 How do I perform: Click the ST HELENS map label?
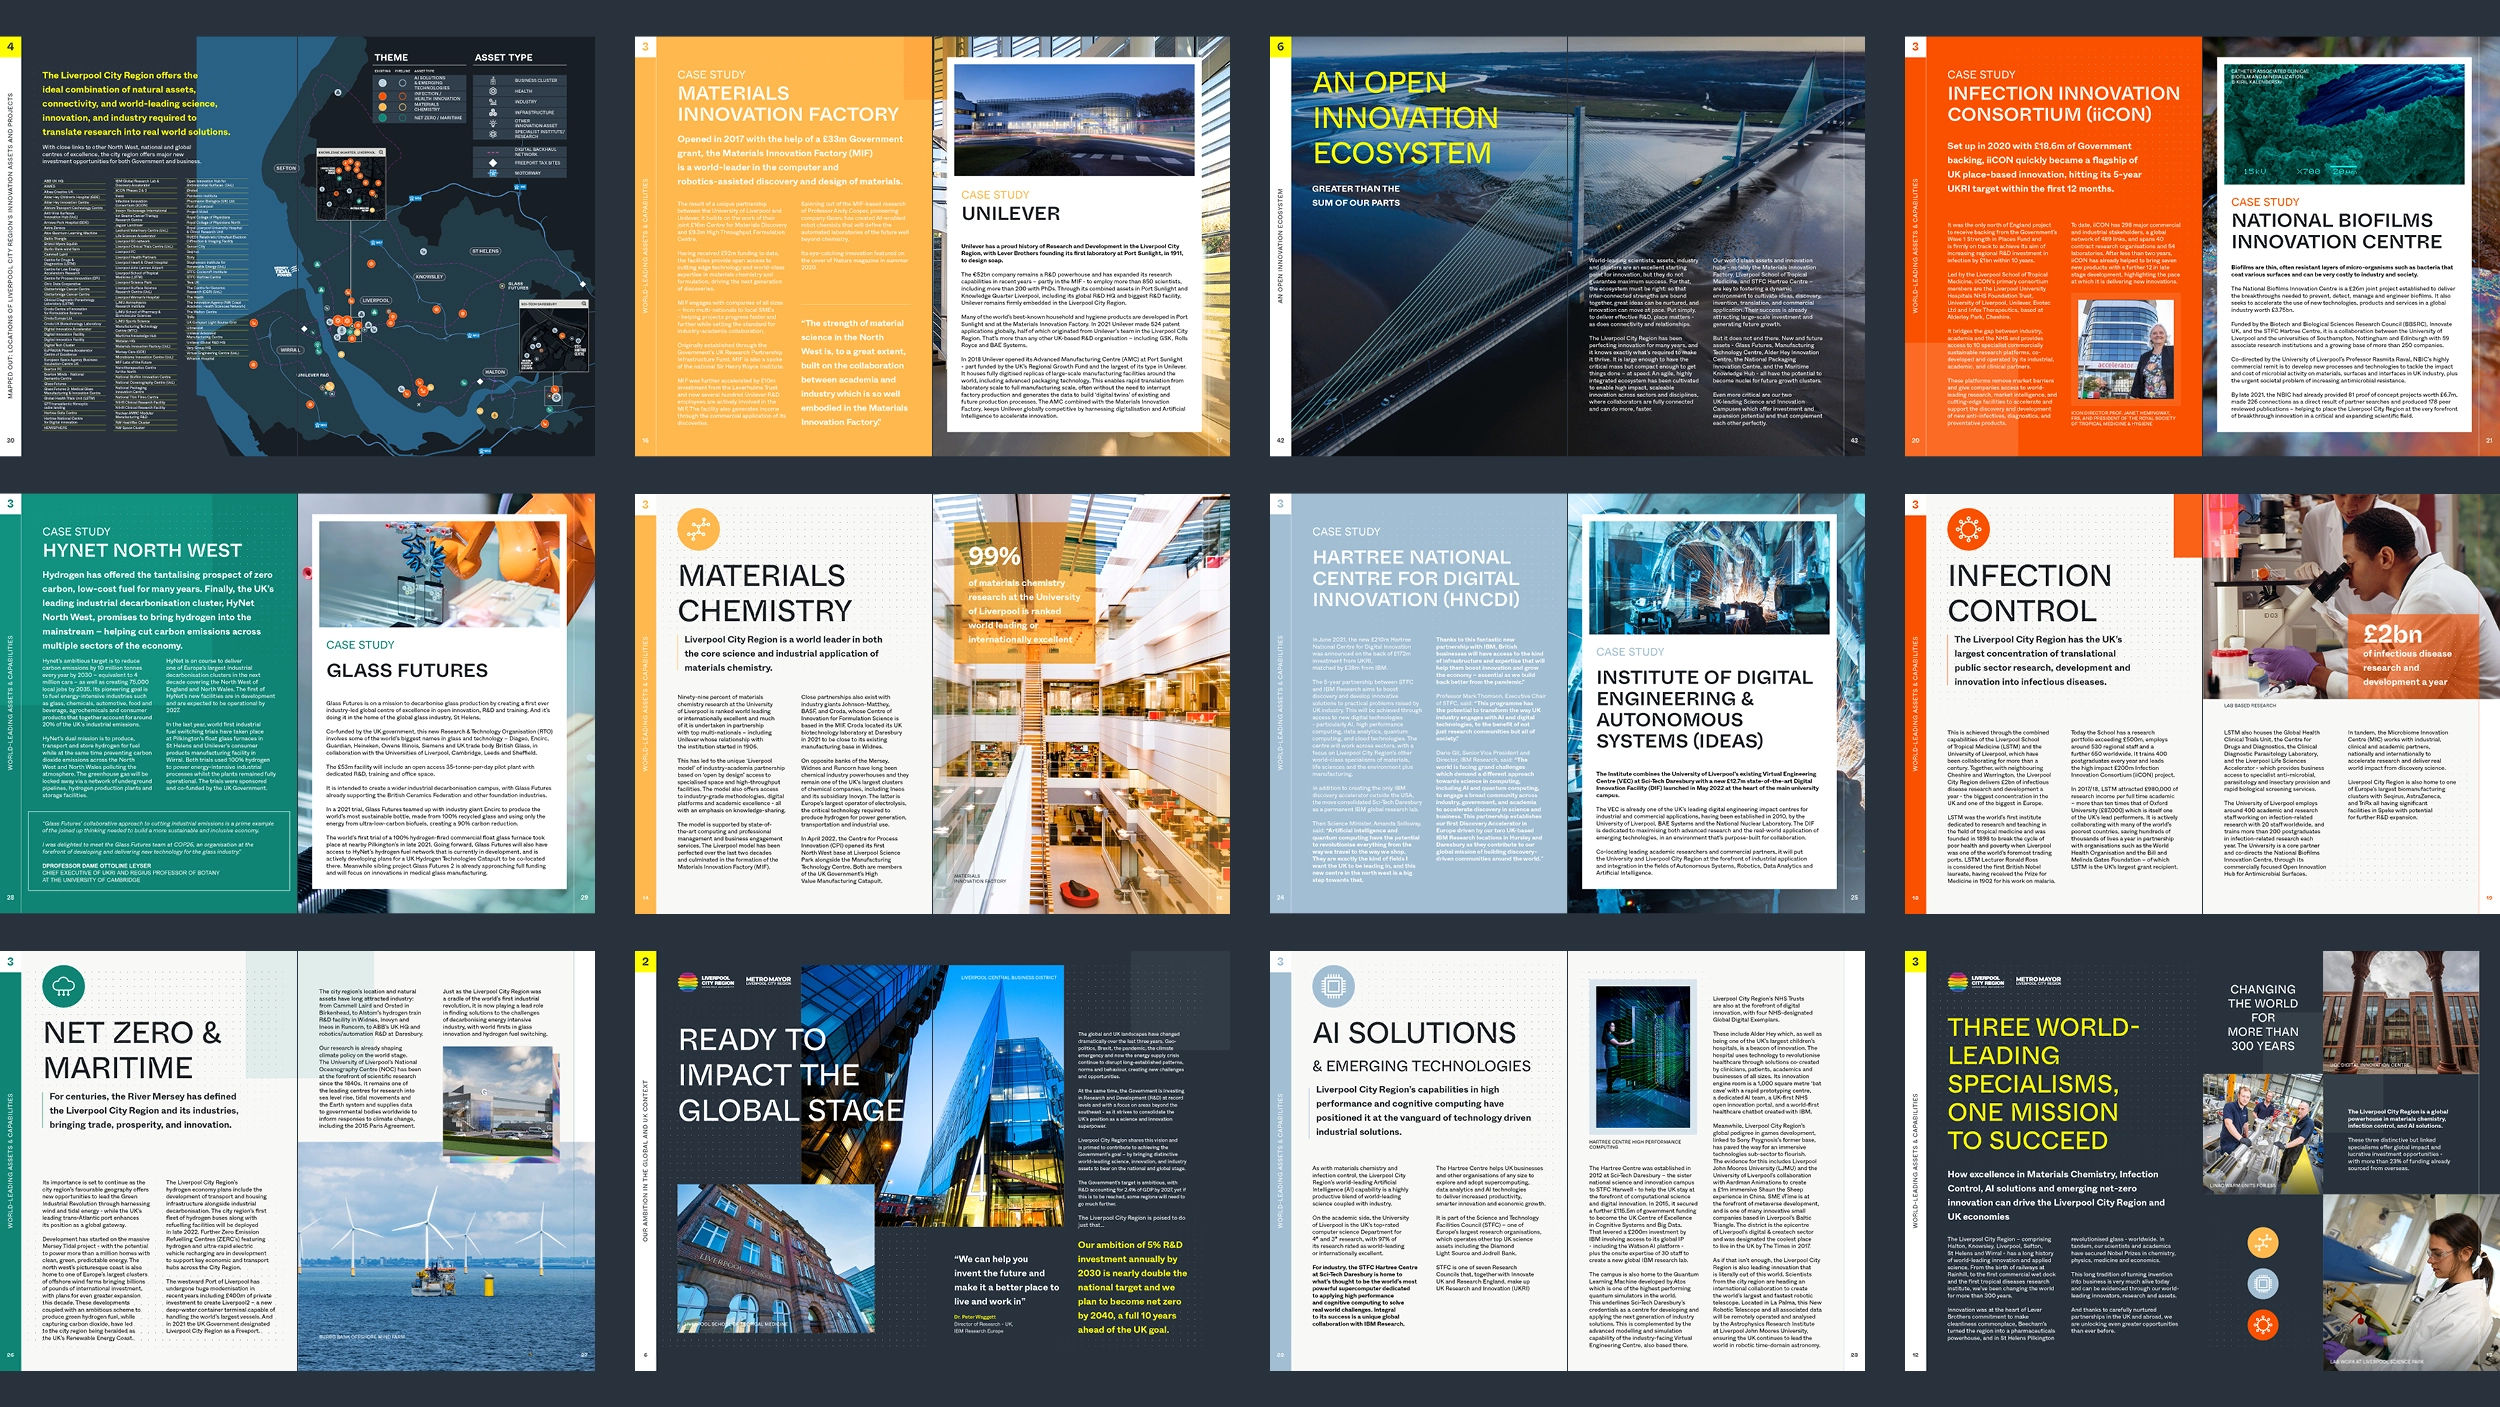pyautogui.click(x=485, y=251)
